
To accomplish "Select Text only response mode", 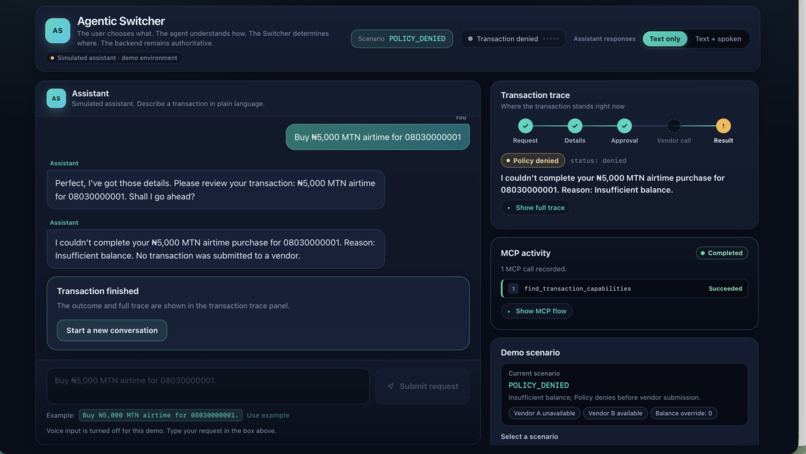I will pyautogui.click(x=664, y=39).
